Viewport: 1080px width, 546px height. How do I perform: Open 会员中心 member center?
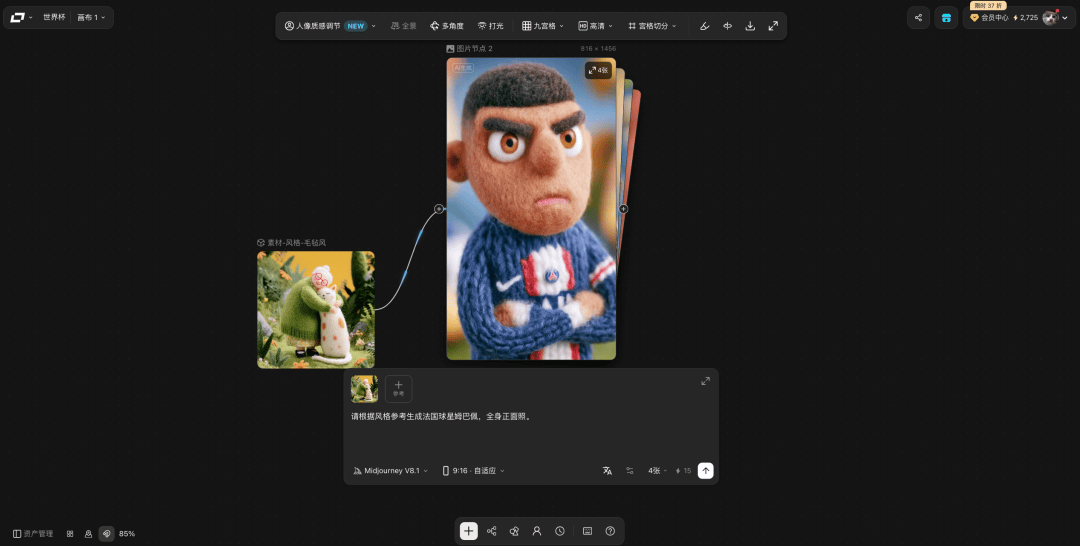coord(989,18)
